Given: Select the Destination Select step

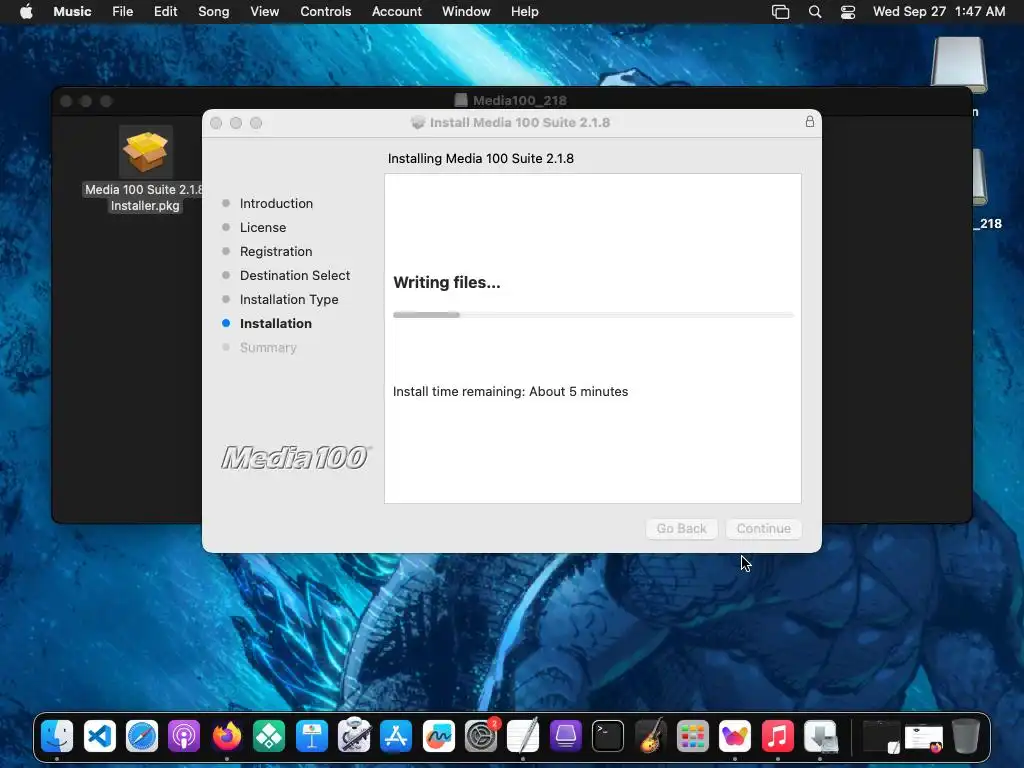Looking at the screenshot, I should point(295,276).
